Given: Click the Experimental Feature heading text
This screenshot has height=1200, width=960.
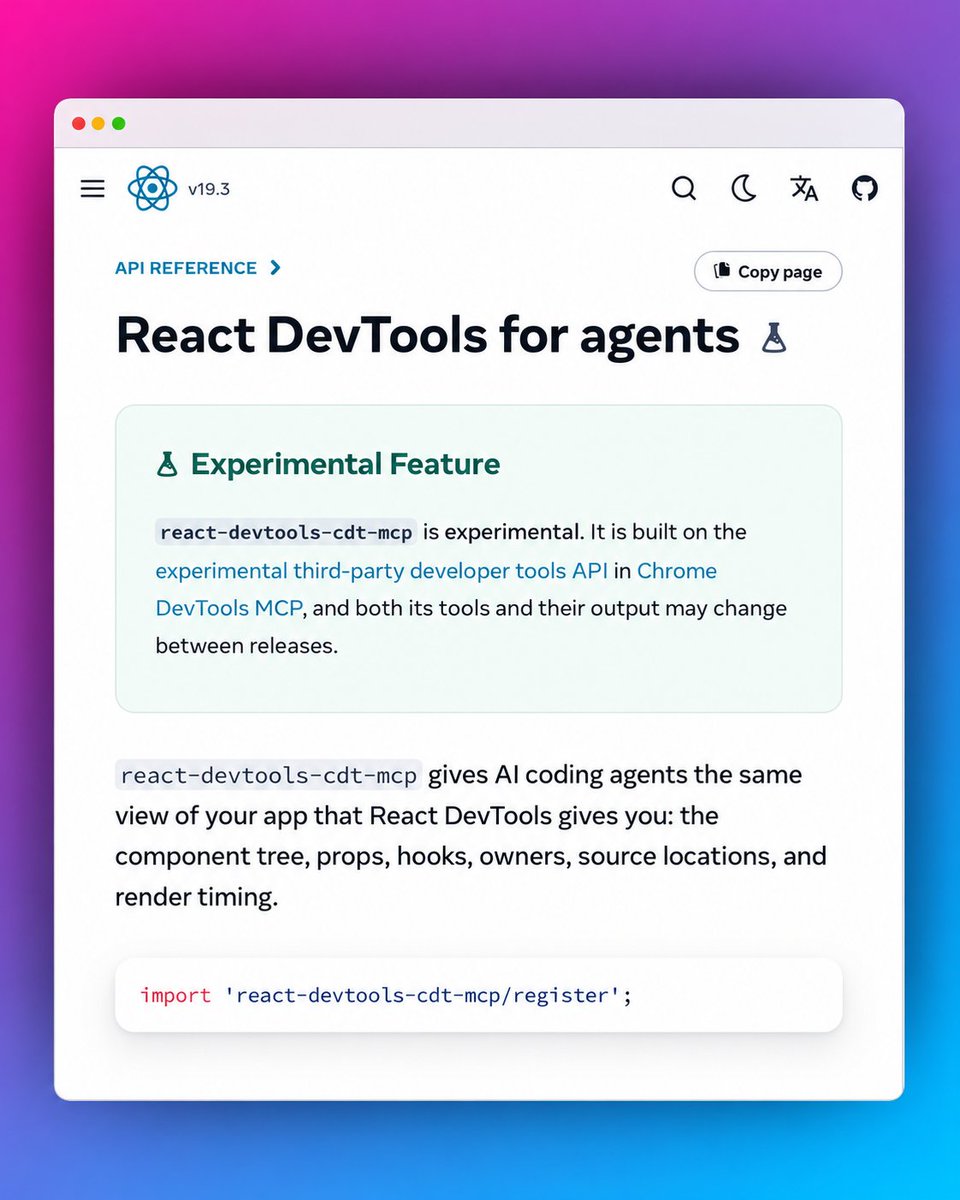Looking at the screenshot, I should point(345,464).
